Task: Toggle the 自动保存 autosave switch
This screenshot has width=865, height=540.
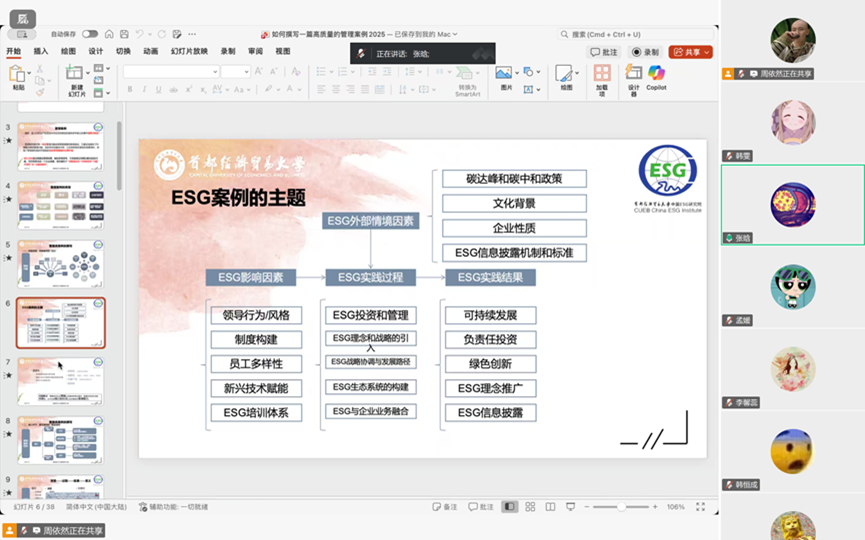Action: (x=89, y=34)
